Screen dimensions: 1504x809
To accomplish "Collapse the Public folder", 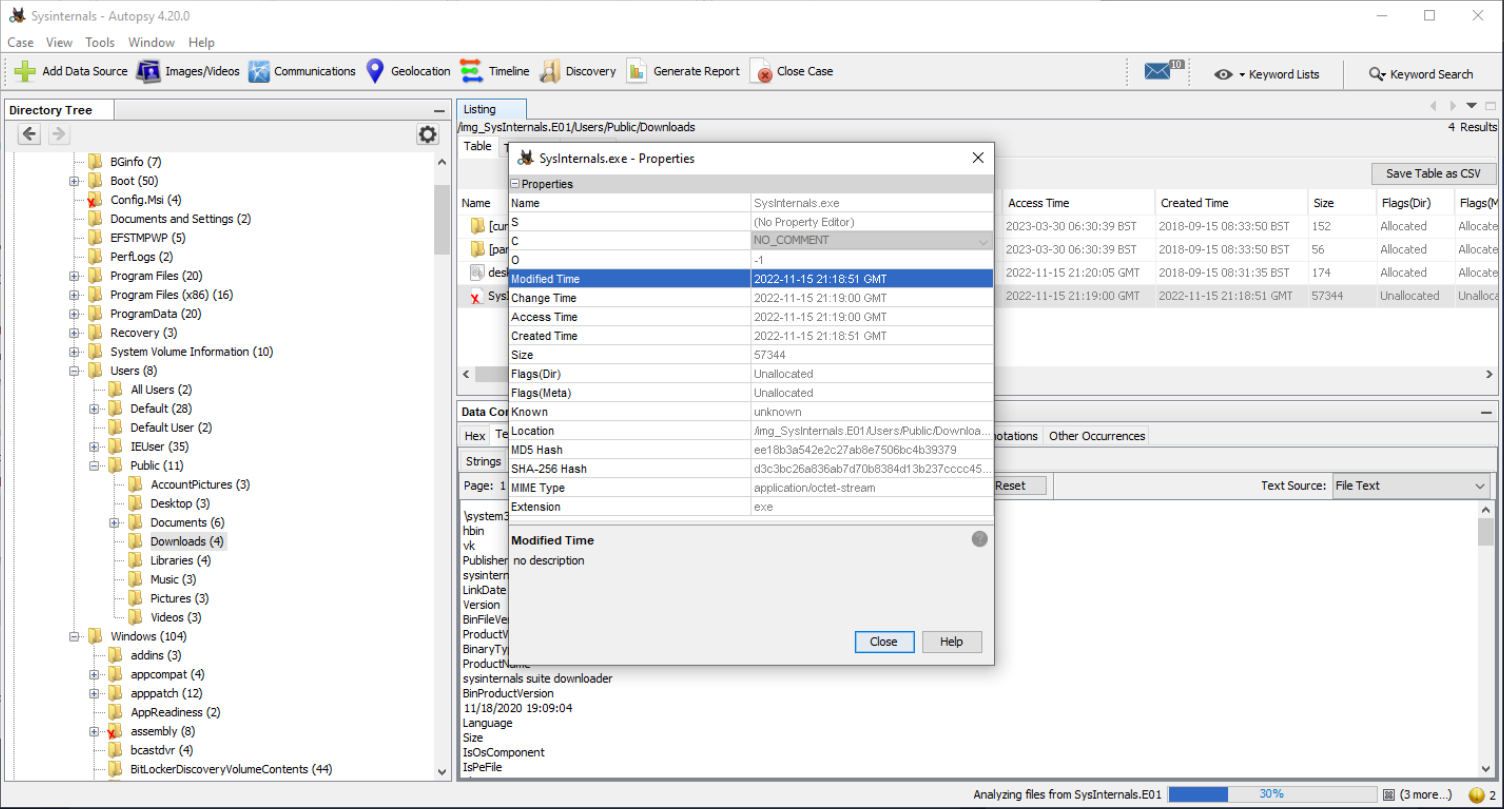I will (x=95, y=466).
